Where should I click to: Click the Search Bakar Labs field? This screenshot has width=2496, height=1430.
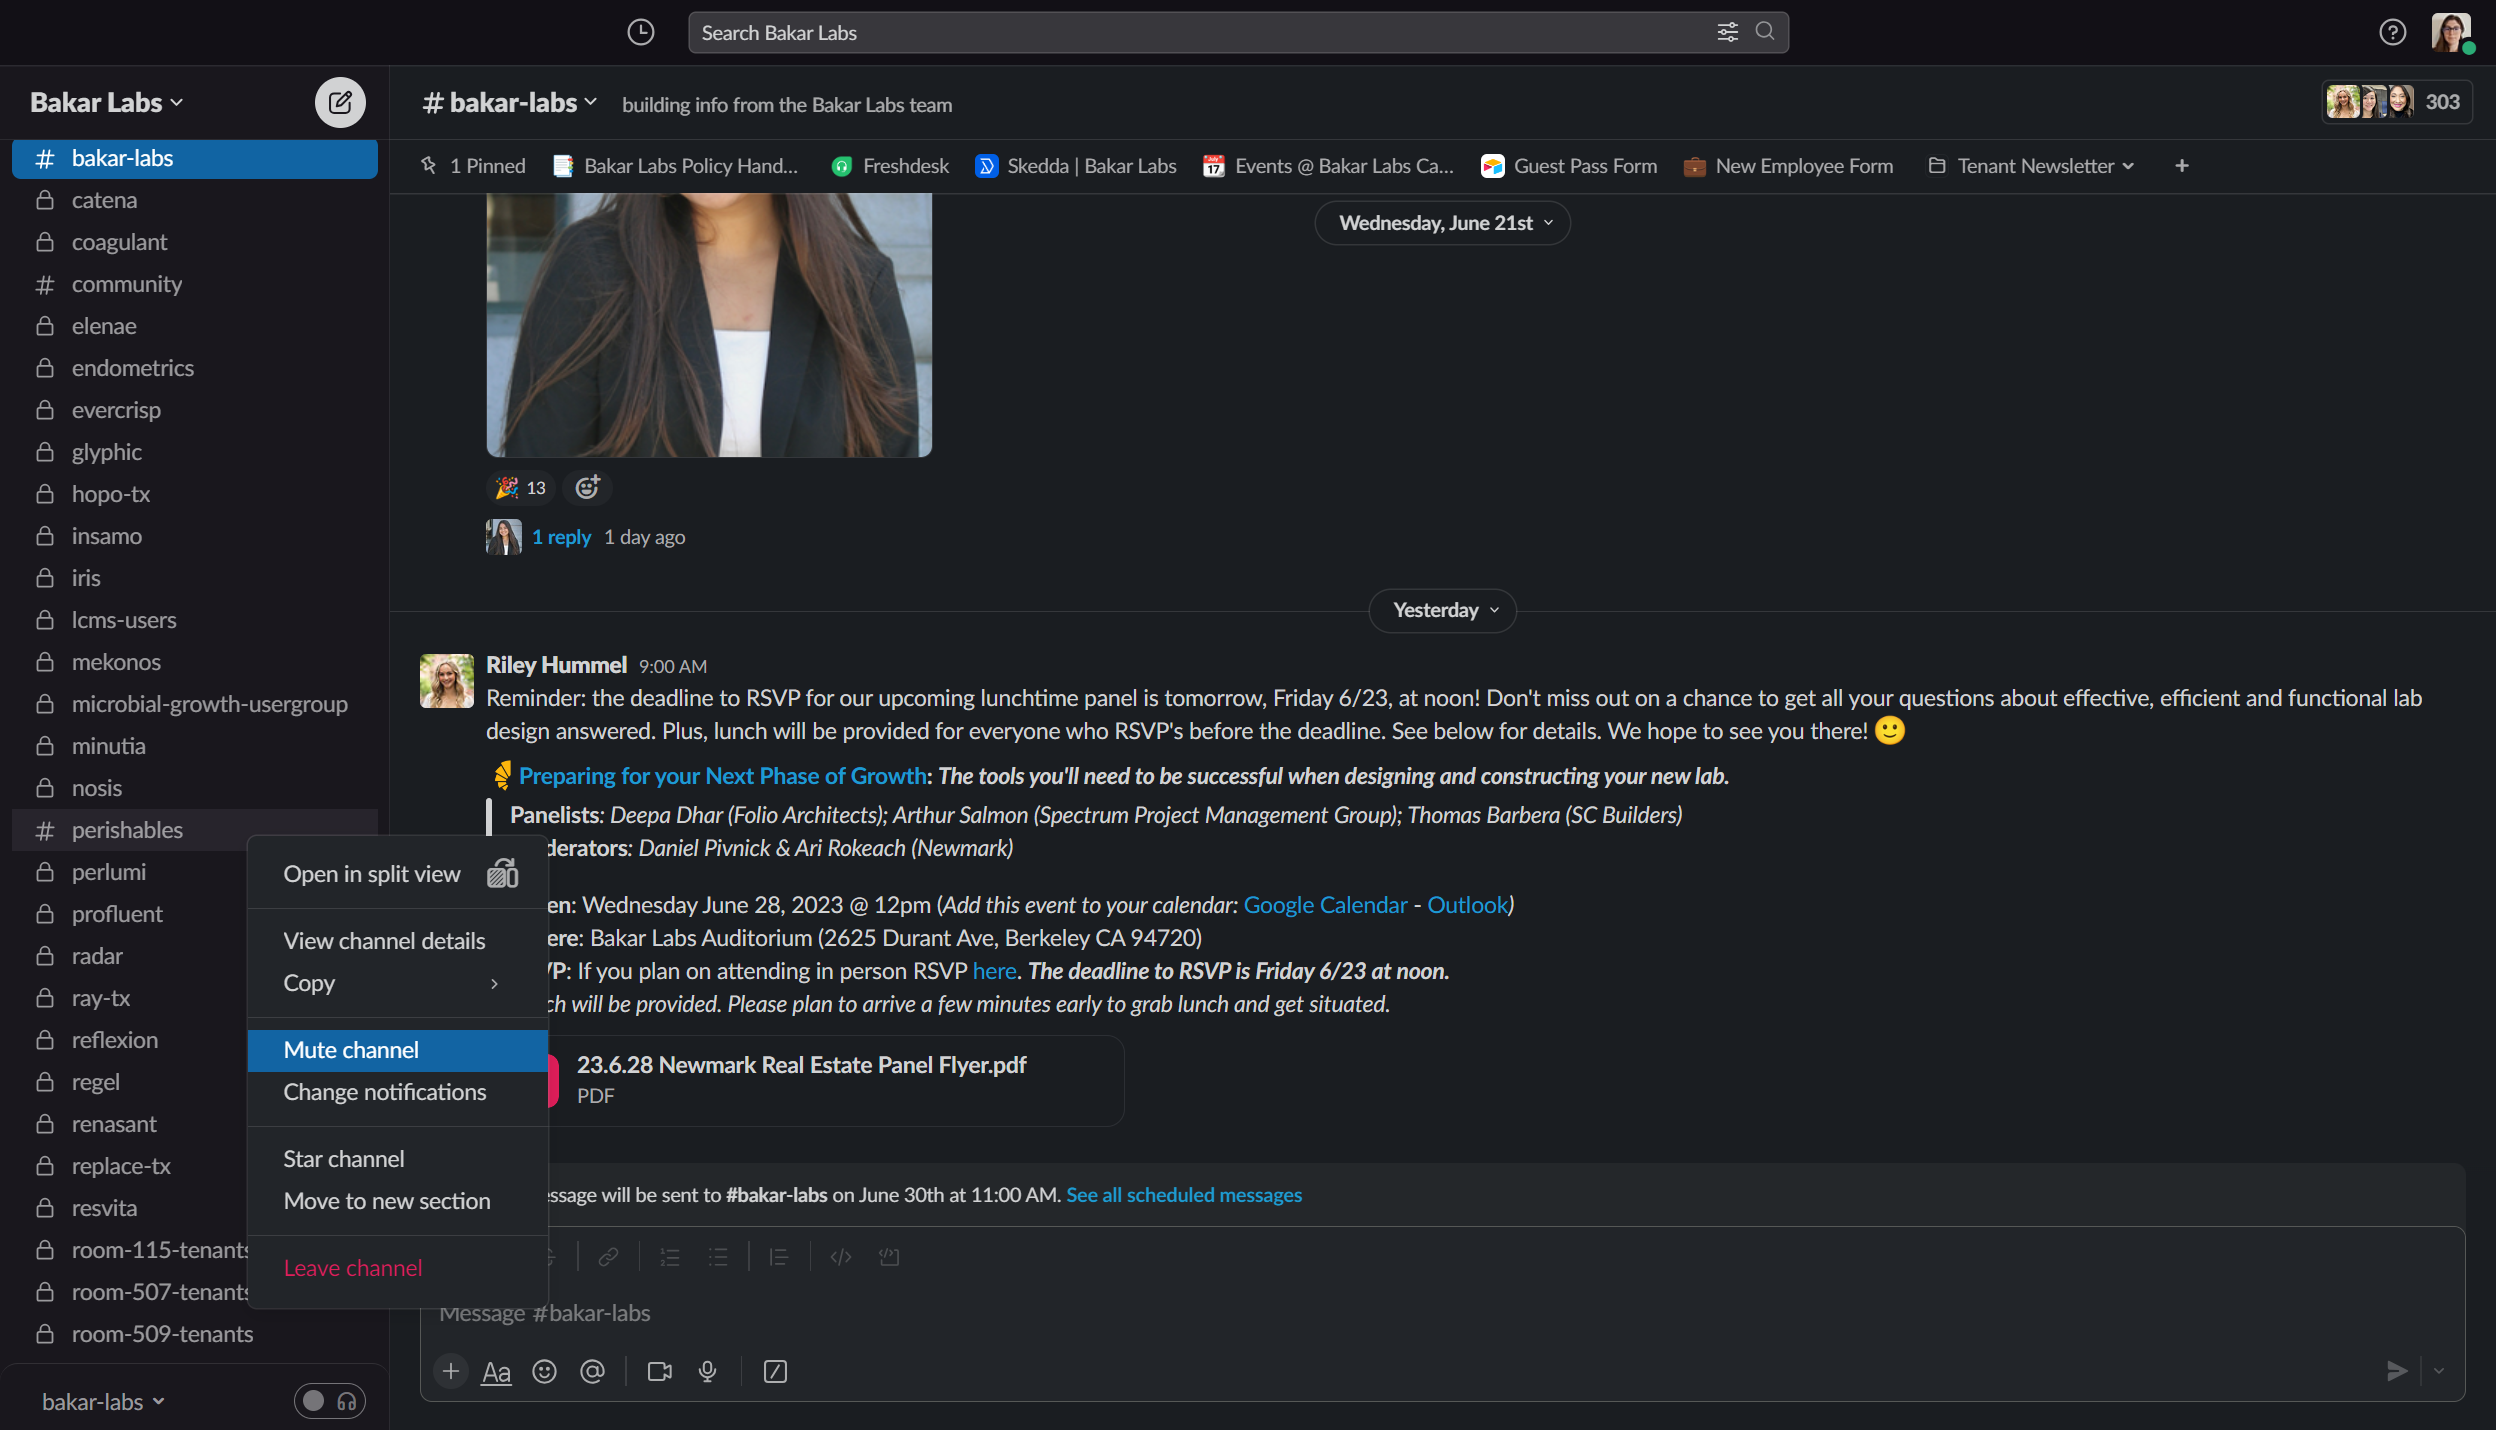point(1200,32)
